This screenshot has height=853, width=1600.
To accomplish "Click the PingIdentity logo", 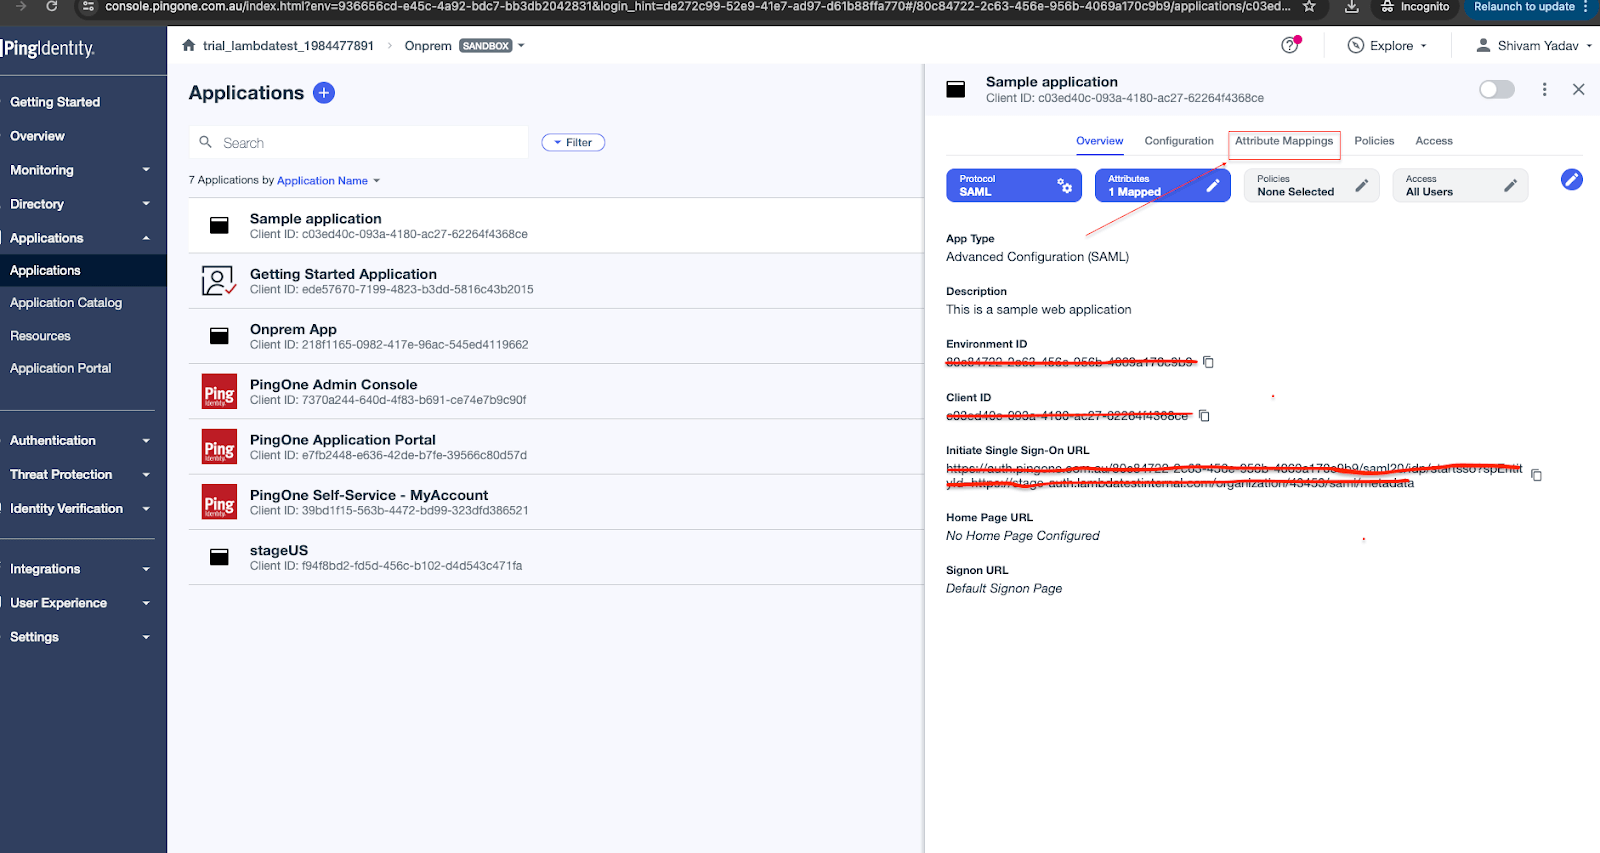I will (48, 48).
